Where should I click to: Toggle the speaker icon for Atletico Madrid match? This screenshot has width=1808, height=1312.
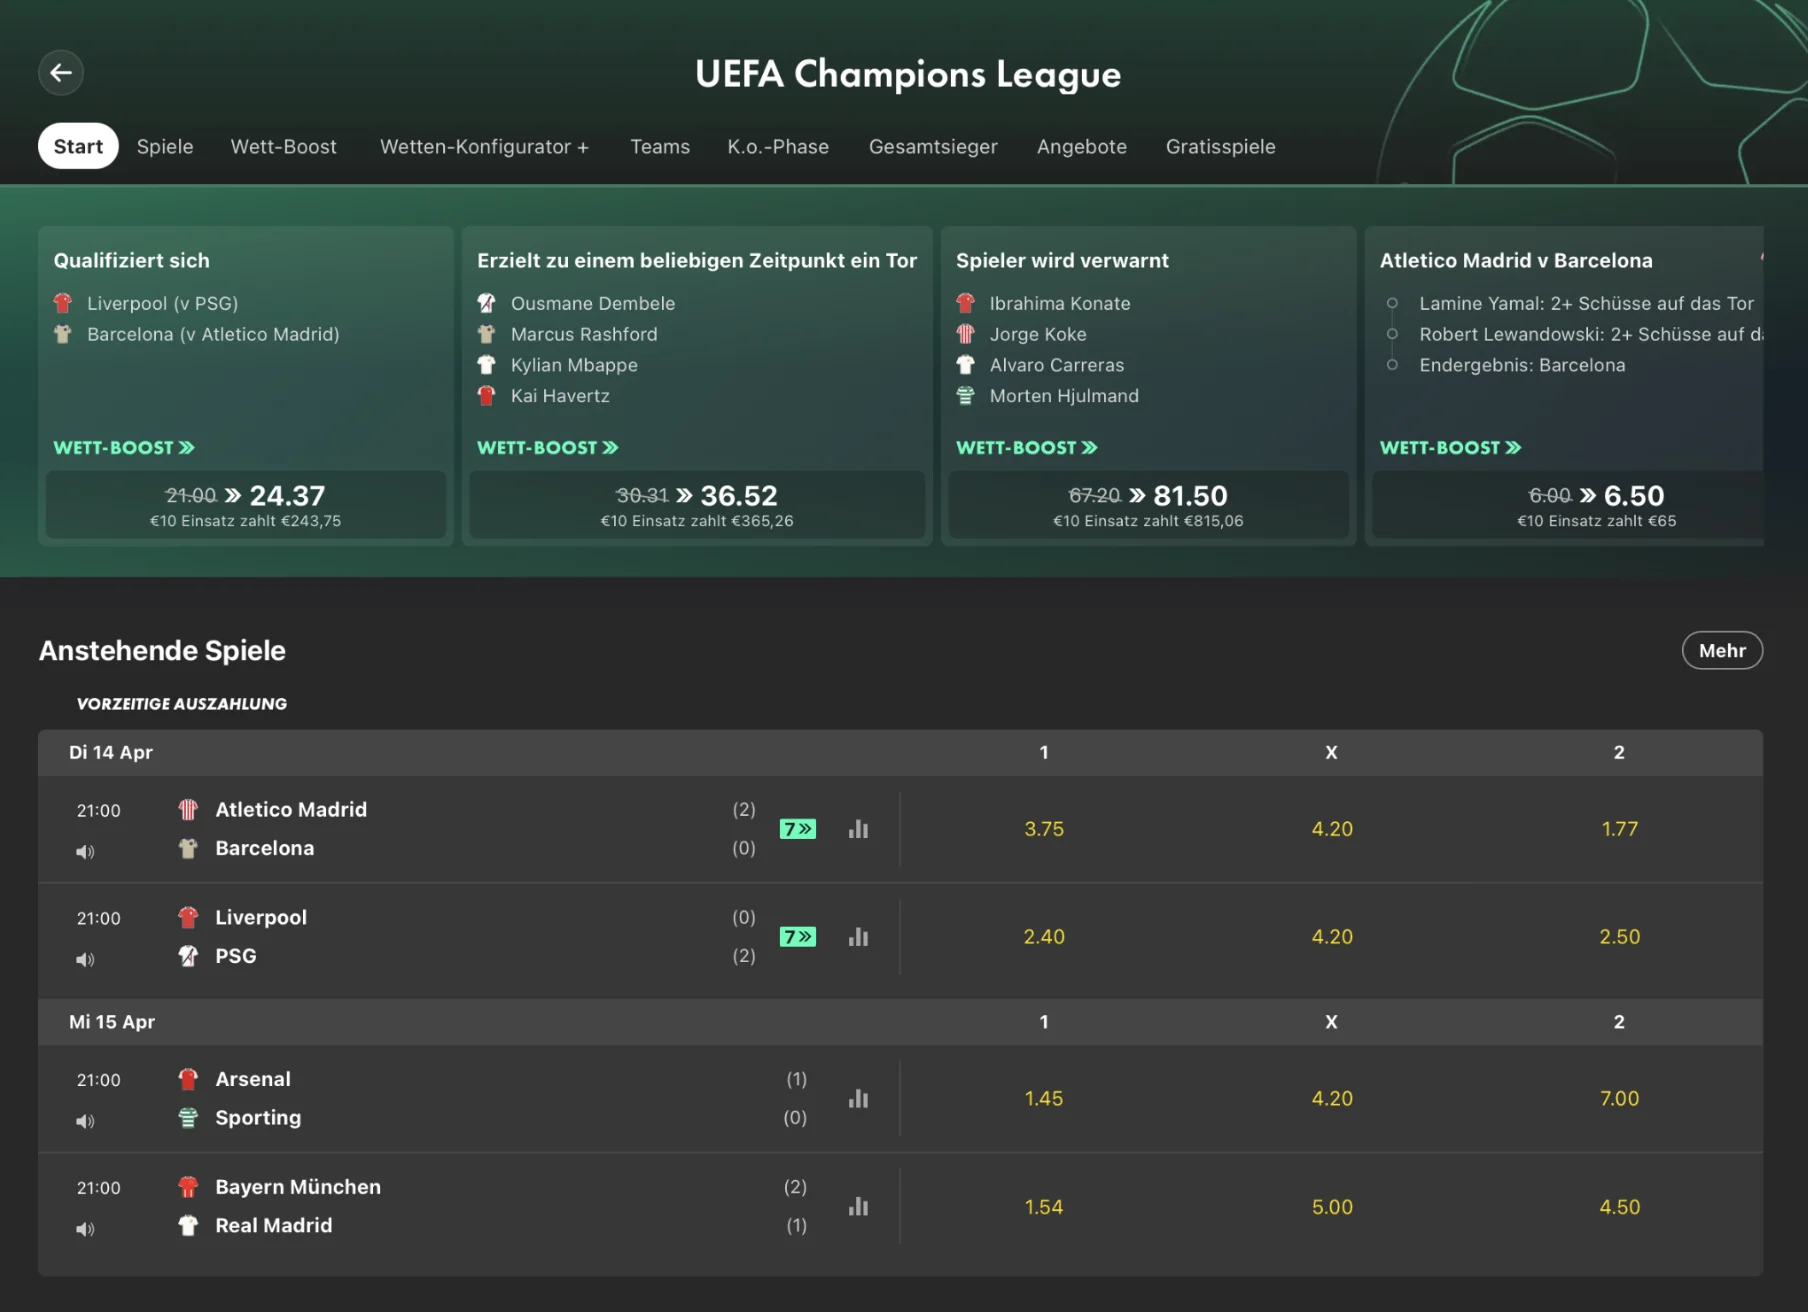85,852
